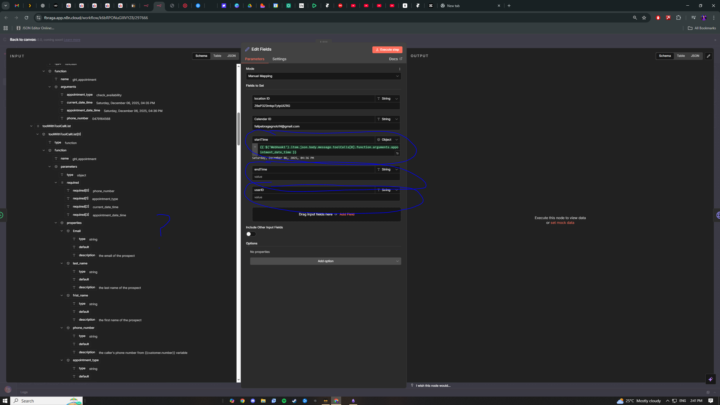Click Back to canvas
The image size is (720, 405).
point(22,39)
